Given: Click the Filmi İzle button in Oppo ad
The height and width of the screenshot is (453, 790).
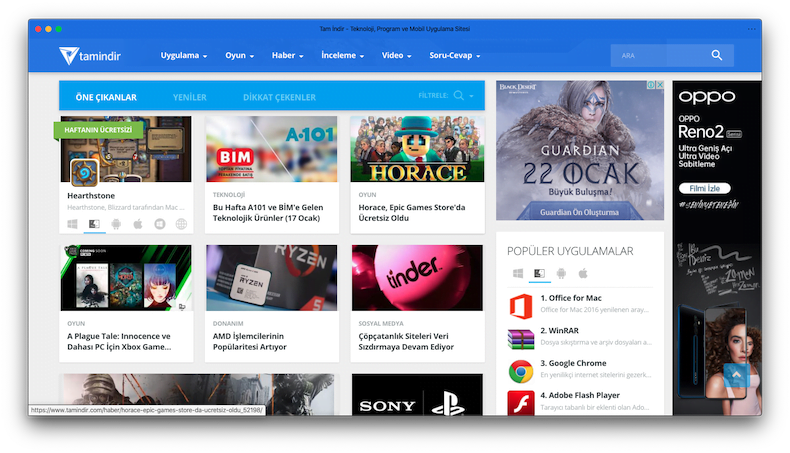Looking at the screenshot, I should coord(704,188).
